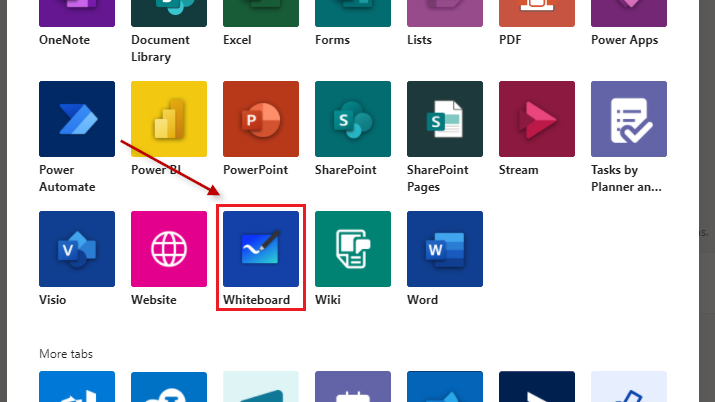
Task: Pick the Excel app tile
Action: (x=261, y=13)
